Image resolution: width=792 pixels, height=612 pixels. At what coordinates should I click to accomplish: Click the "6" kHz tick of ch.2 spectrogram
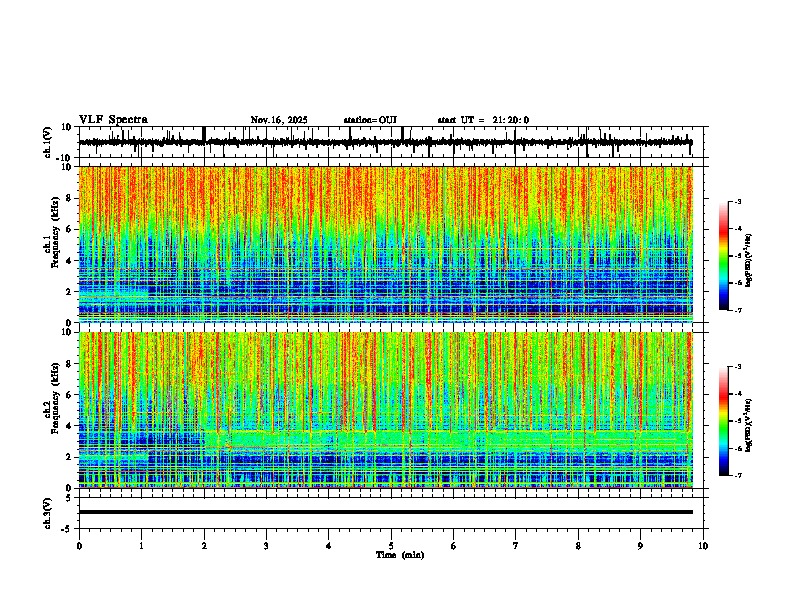pyautogui.click(x=69, y=395)
